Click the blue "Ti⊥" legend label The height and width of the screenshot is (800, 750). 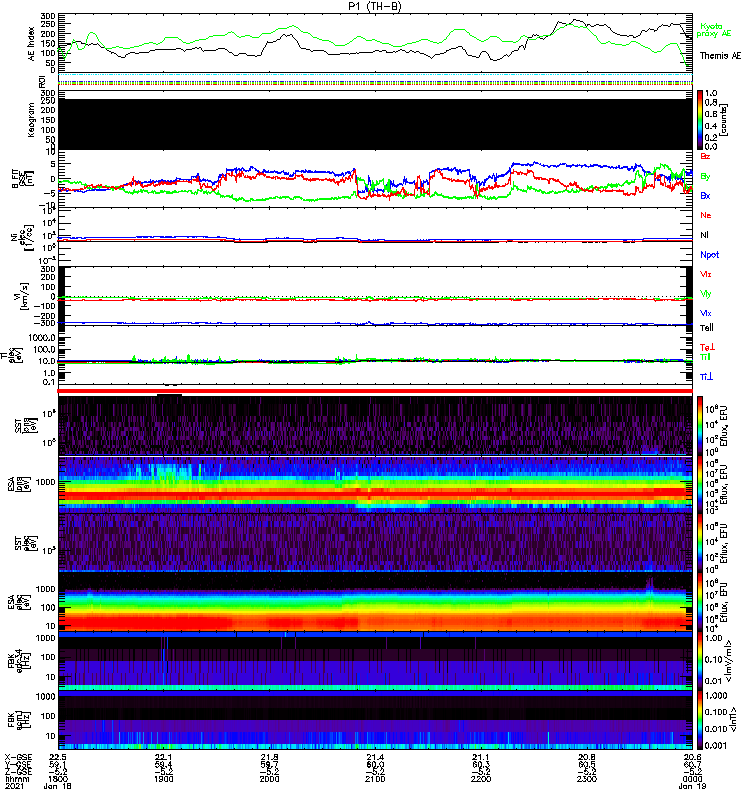tap(706, 377)
